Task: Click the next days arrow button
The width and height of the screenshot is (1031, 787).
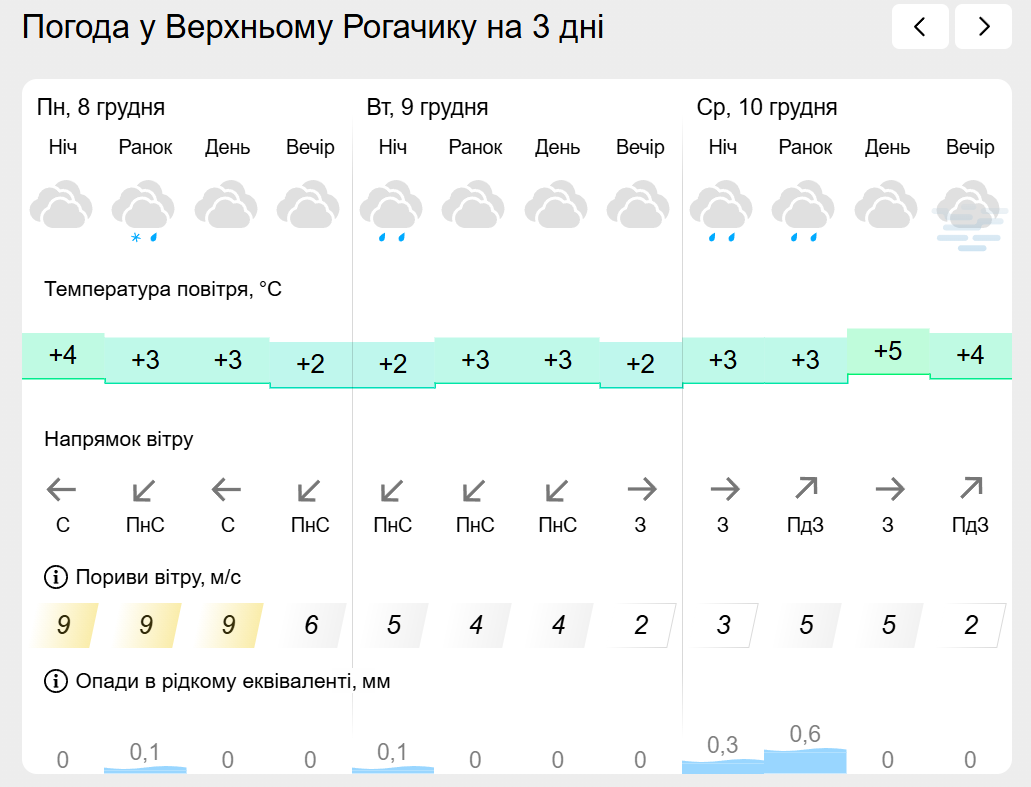Action: click(983, 27)
